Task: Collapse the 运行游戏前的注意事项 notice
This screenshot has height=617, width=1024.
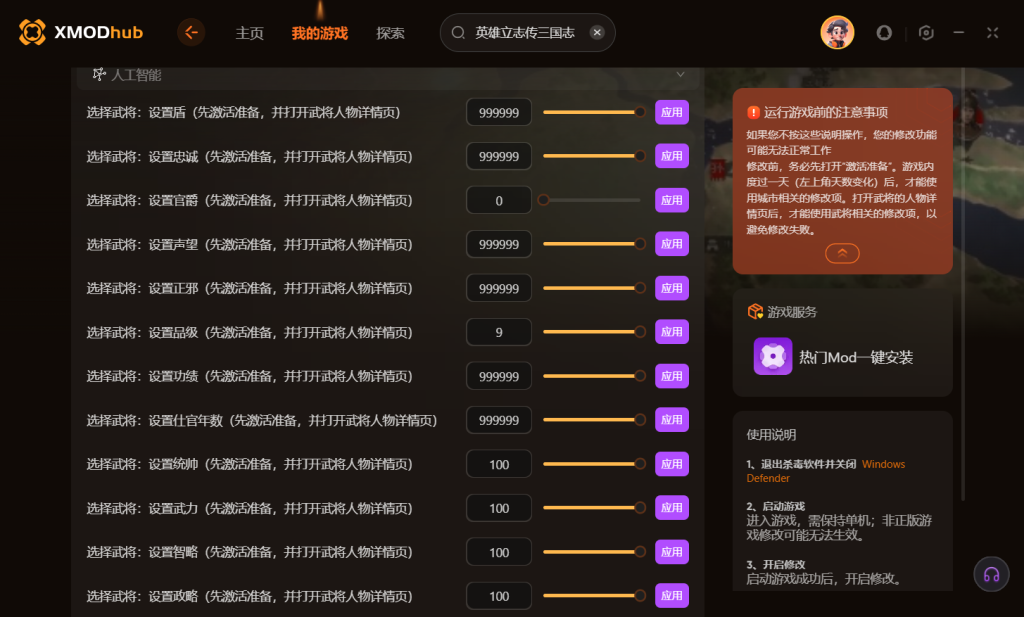Action: pyautogui.click(x=842, y=253)
